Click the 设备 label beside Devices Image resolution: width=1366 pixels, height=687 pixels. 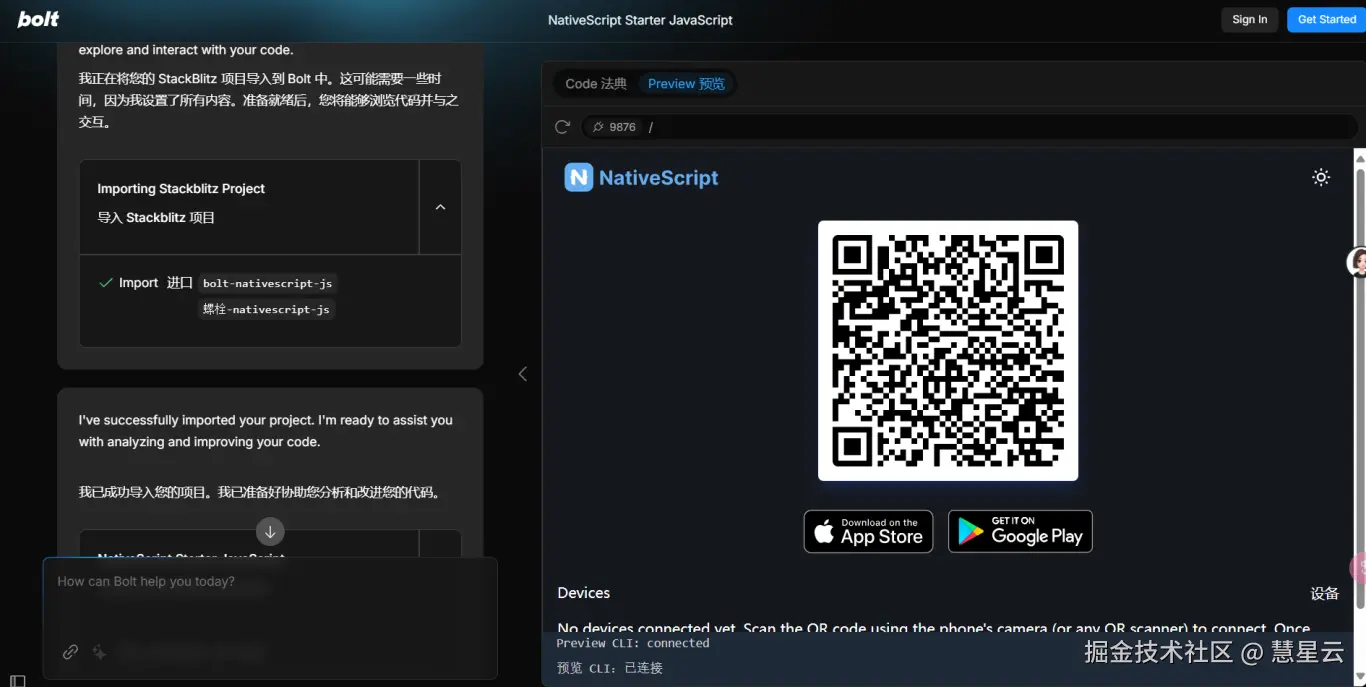point(1325,594)
